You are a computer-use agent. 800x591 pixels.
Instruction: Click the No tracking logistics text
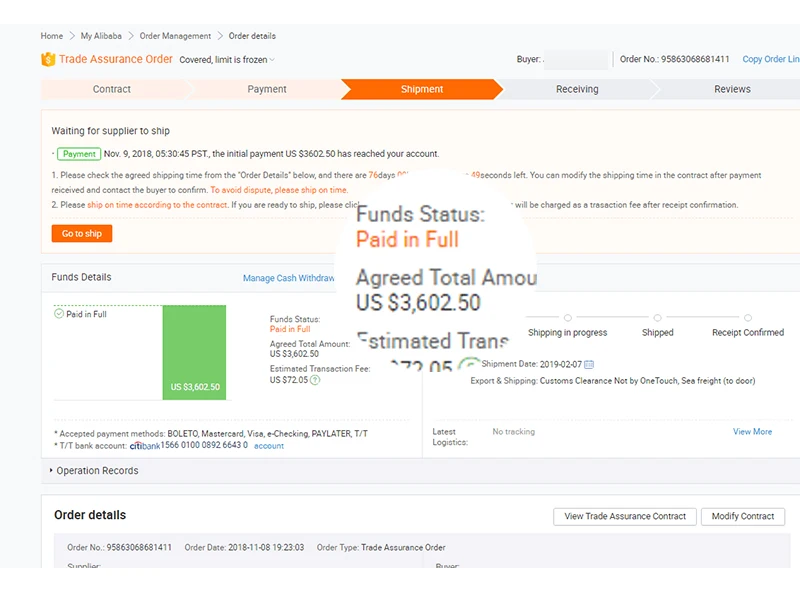(514, 432)
